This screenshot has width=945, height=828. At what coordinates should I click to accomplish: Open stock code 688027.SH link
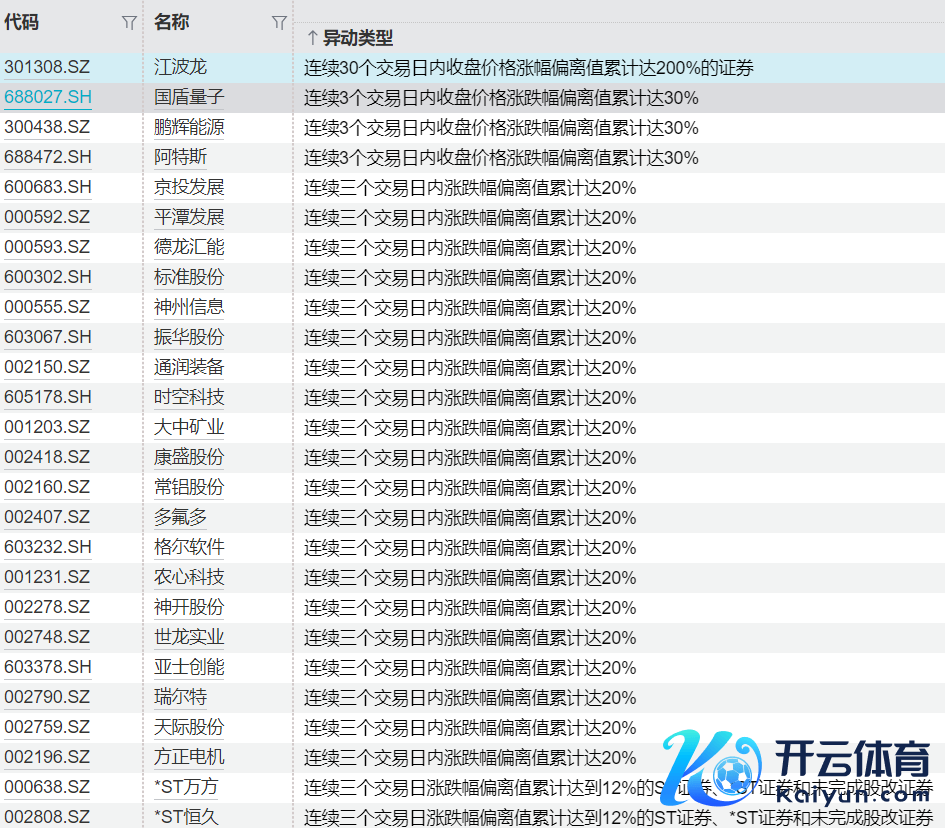48,97
